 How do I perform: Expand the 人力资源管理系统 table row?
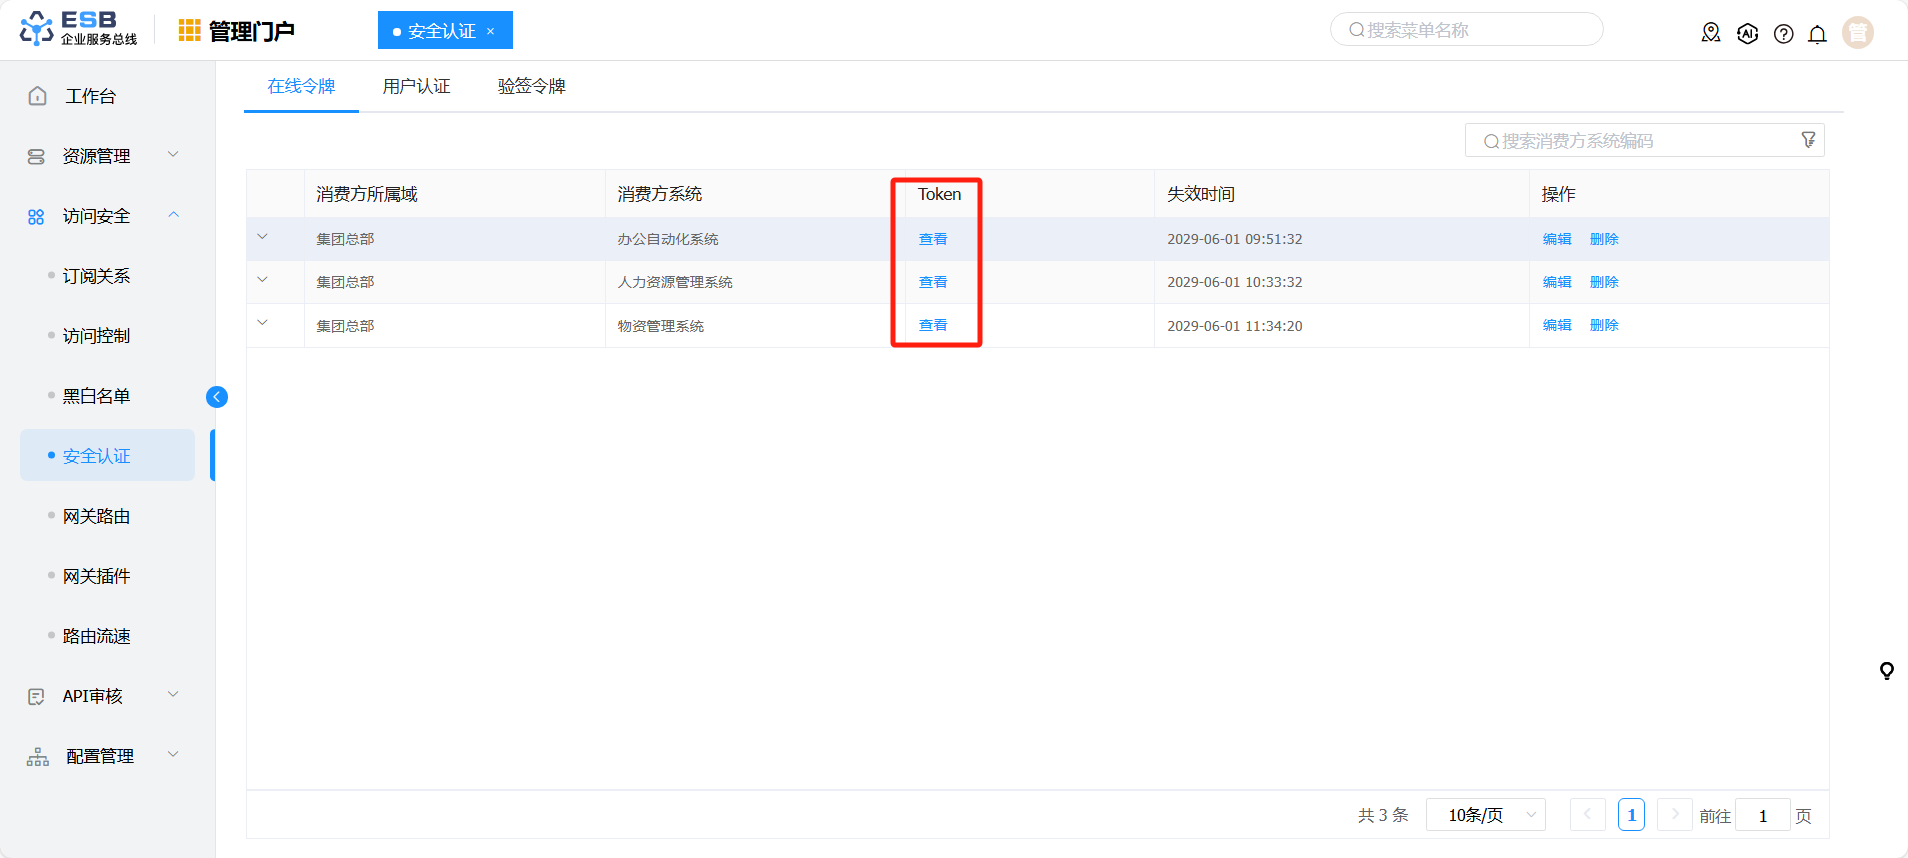(x=263, y=281)
